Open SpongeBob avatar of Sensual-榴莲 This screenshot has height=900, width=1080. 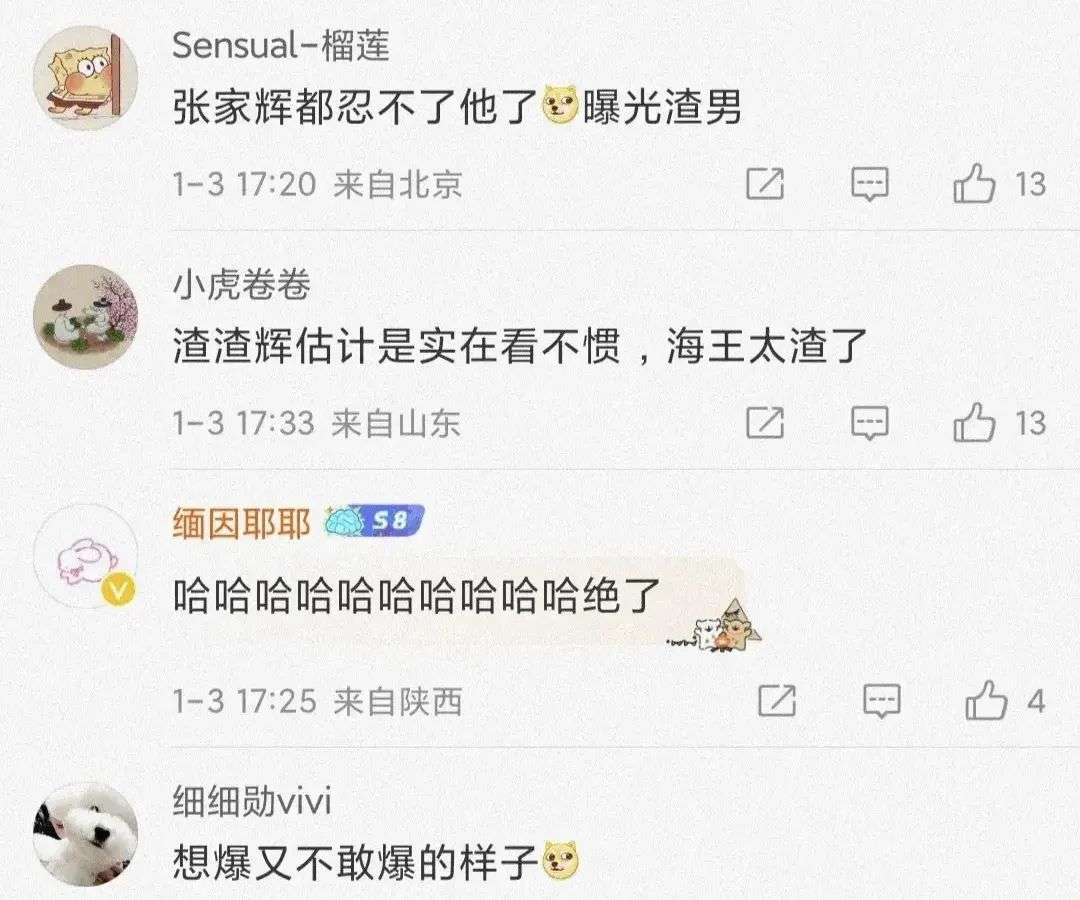(85, 79)
